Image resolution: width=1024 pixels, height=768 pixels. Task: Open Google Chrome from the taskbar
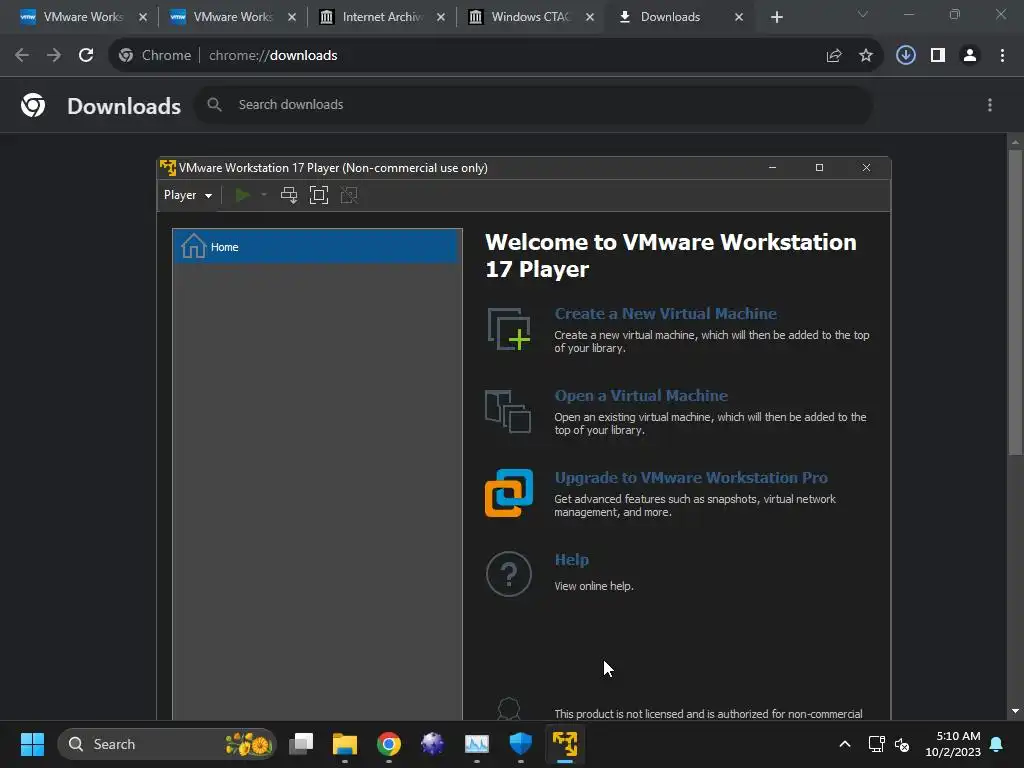pyautogui.click(x=389, y=744)
